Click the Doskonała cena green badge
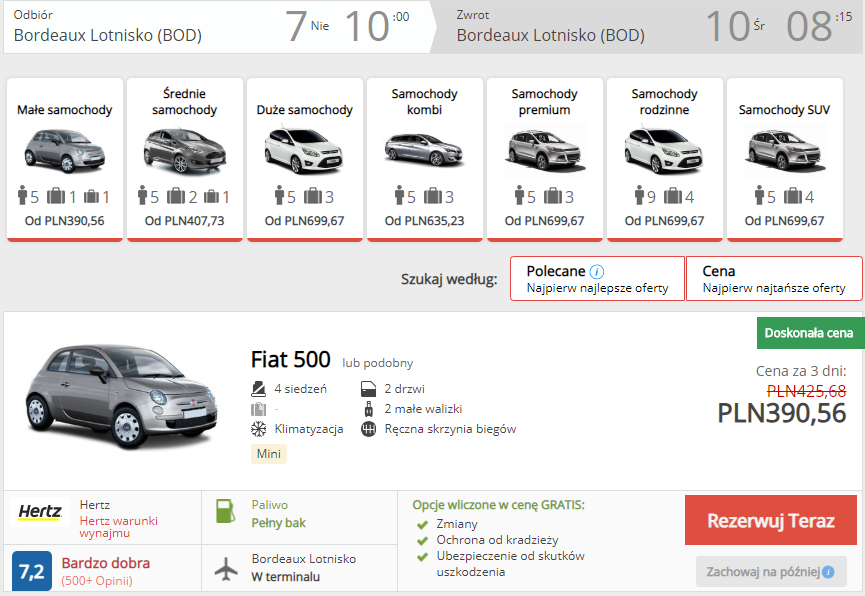The height and width of the screenshot is (596, 865). (x=810, y=333)
